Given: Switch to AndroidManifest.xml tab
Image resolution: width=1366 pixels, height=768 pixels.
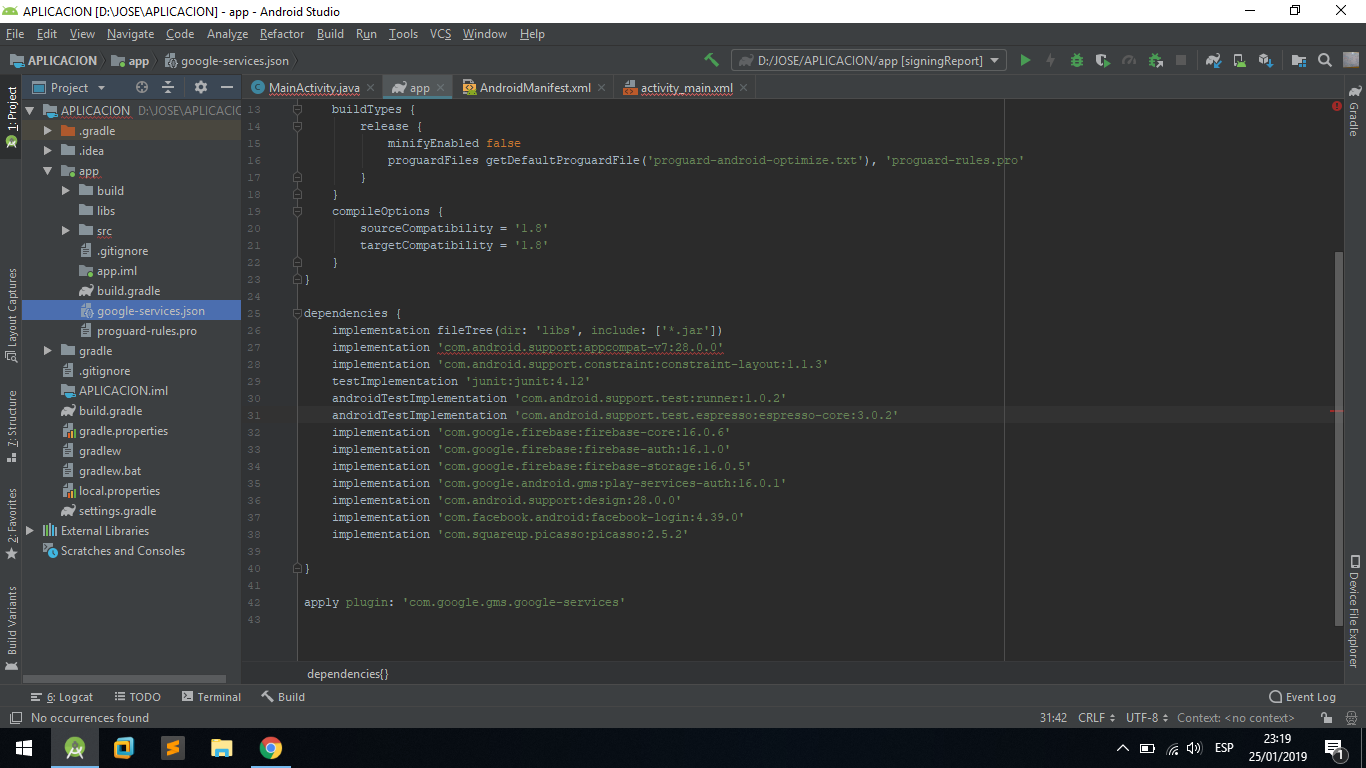Looking at the screenshot, I should click(535, 88).
